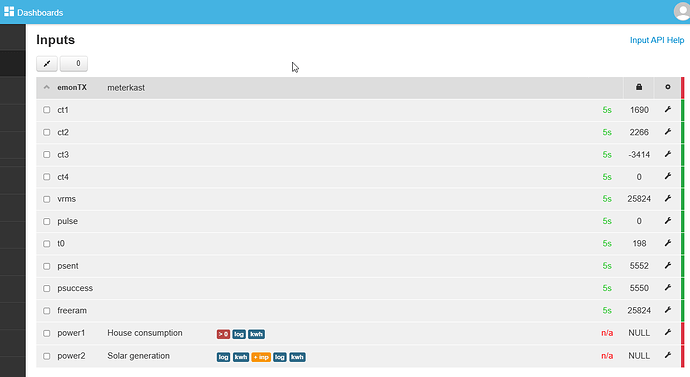Click the freeram input name
The height and width of the screenshot is (377, 690).
[x=72, y=311]
